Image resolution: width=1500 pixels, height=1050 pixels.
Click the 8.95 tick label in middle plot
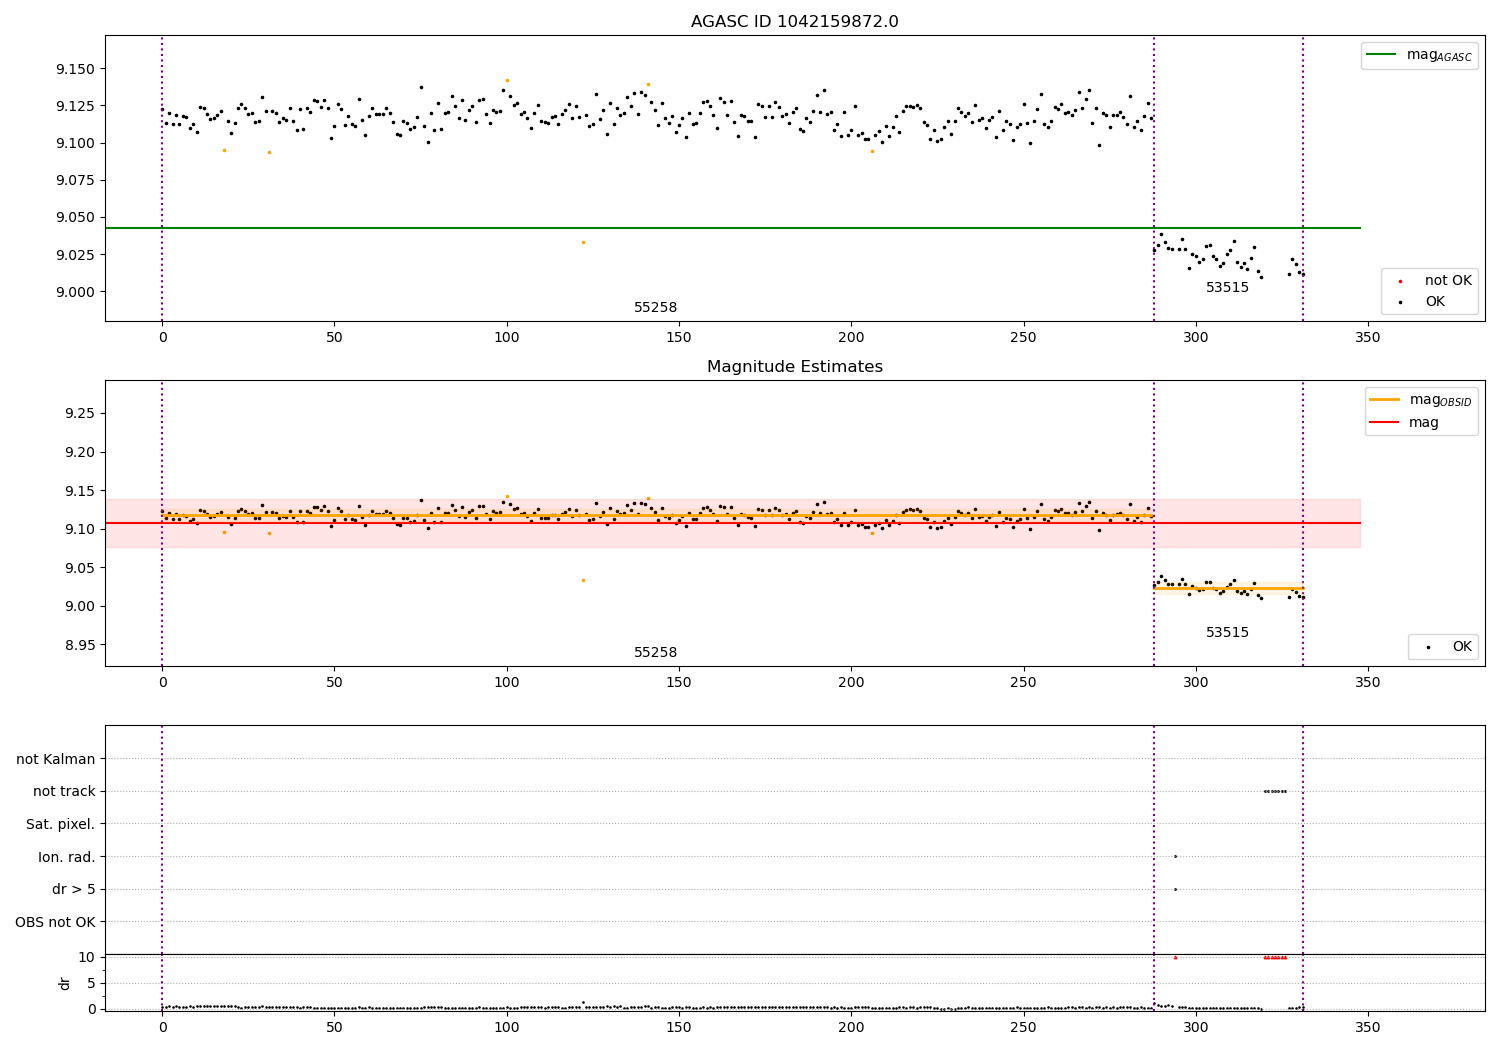tap(80, 645)
